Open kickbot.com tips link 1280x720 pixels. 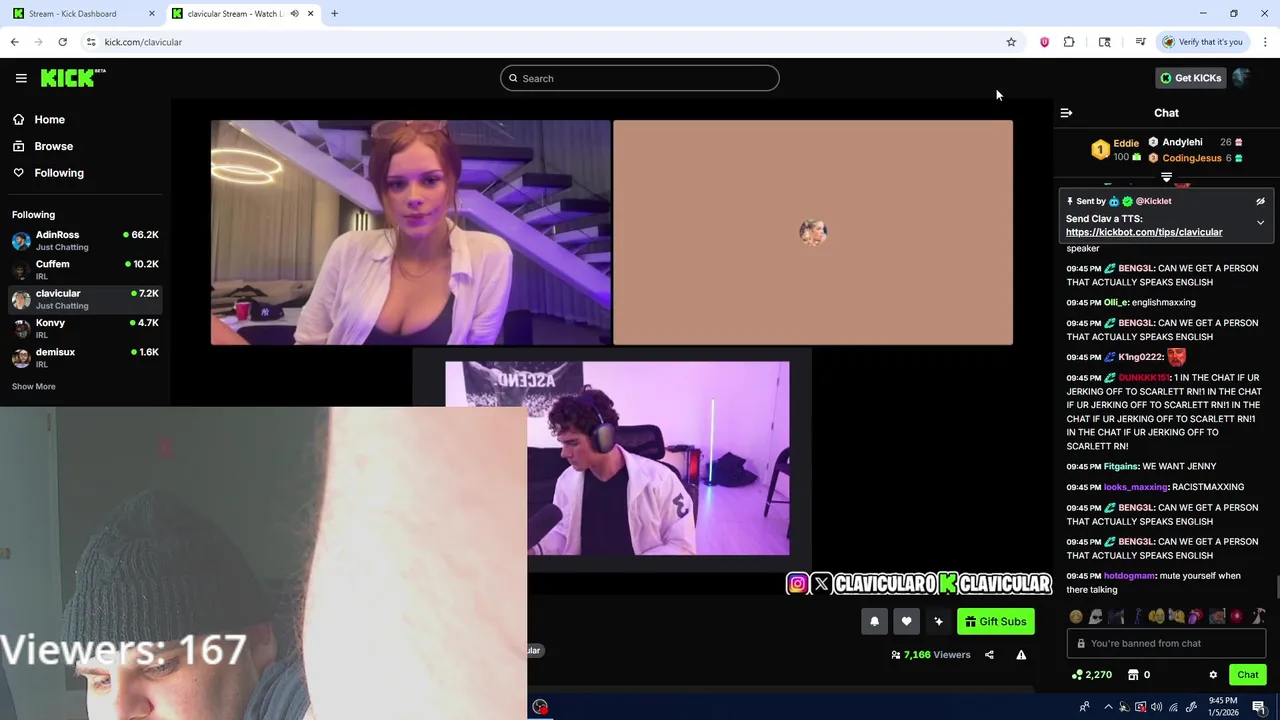[x=1144, y=232]
